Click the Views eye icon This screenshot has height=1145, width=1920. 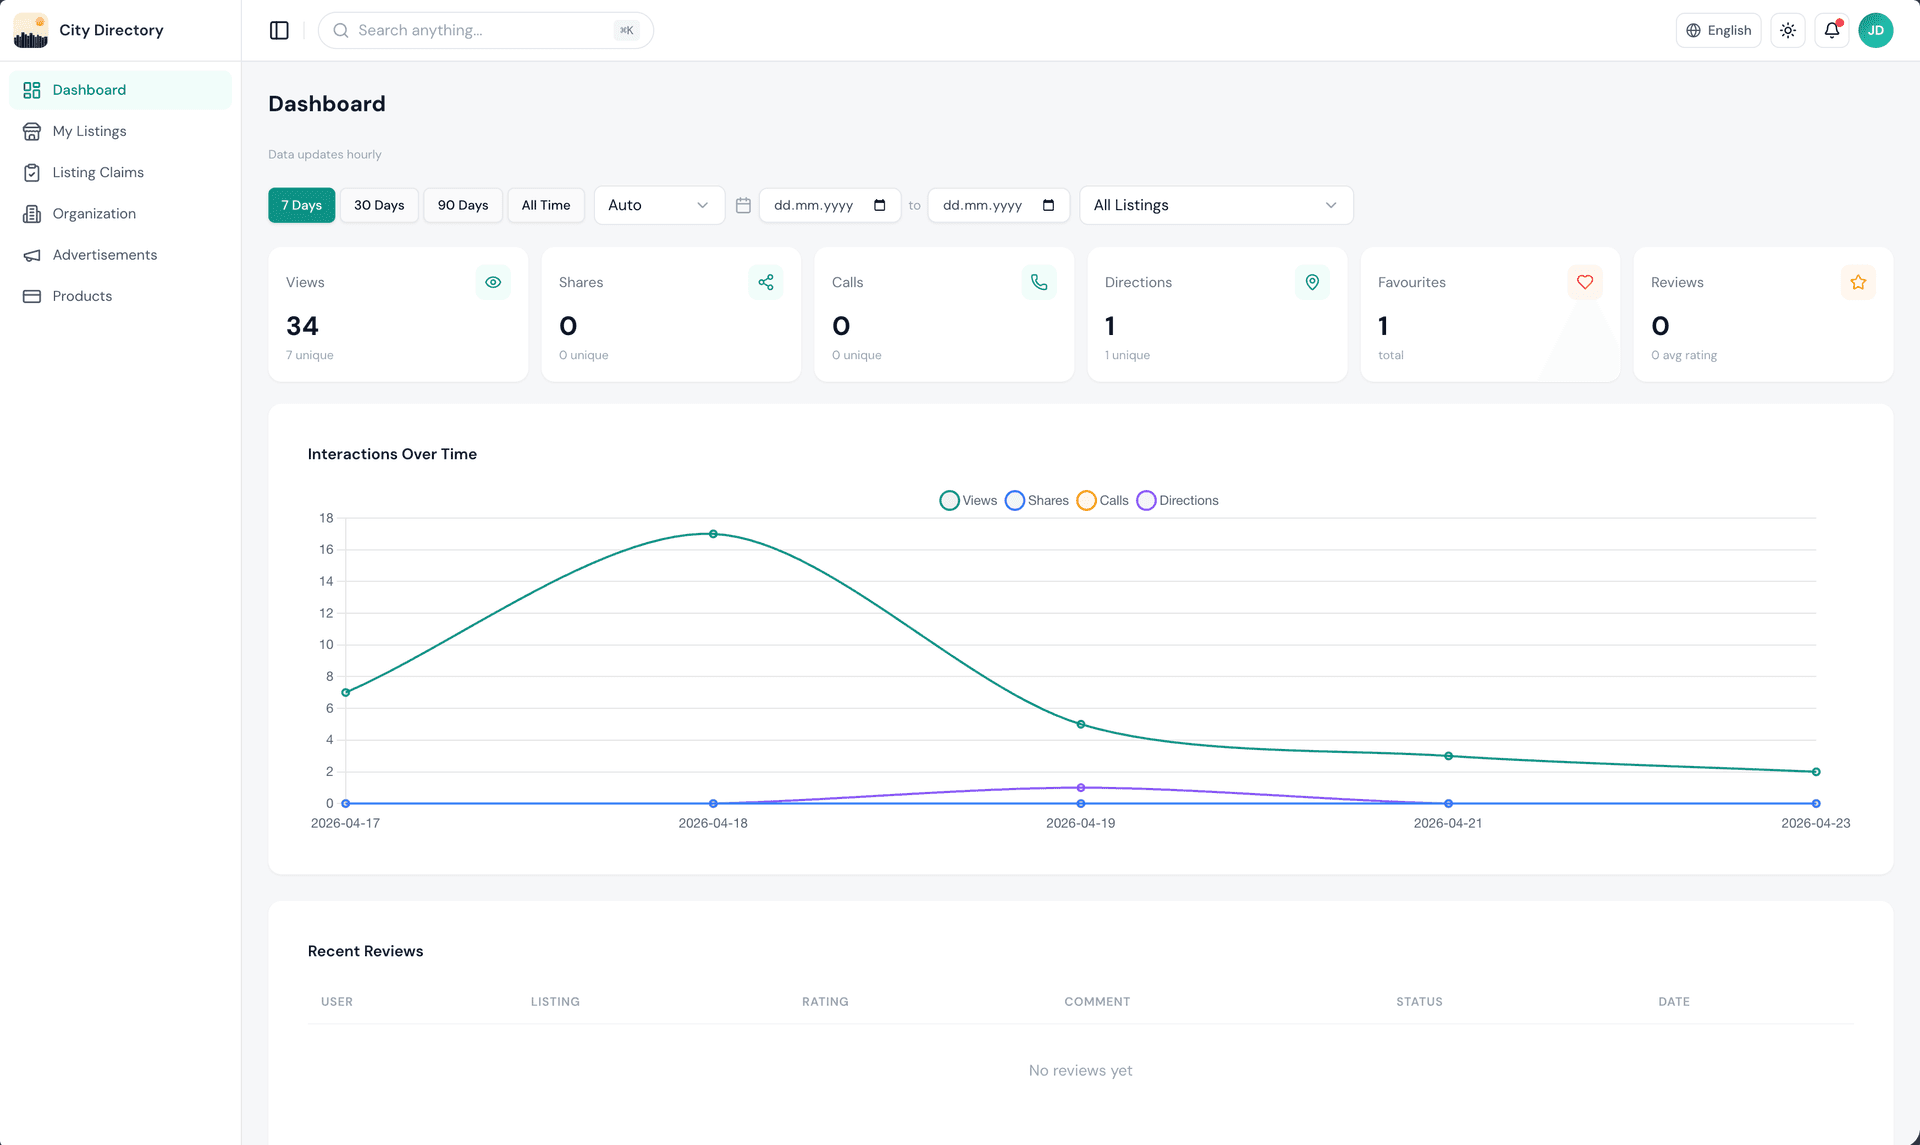tap(493, 282)
